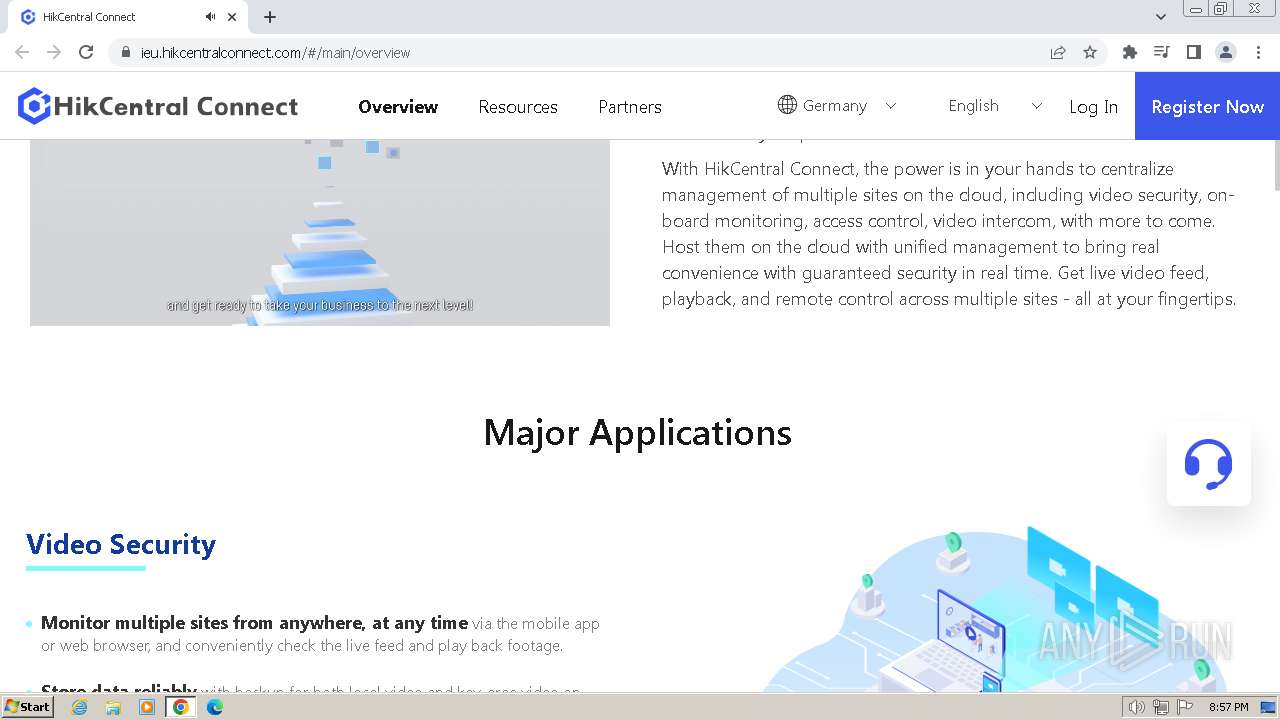The image size is (1280, 720).
Task: Click the page vertical scrollbar thumb
Action: point(1275,165)
